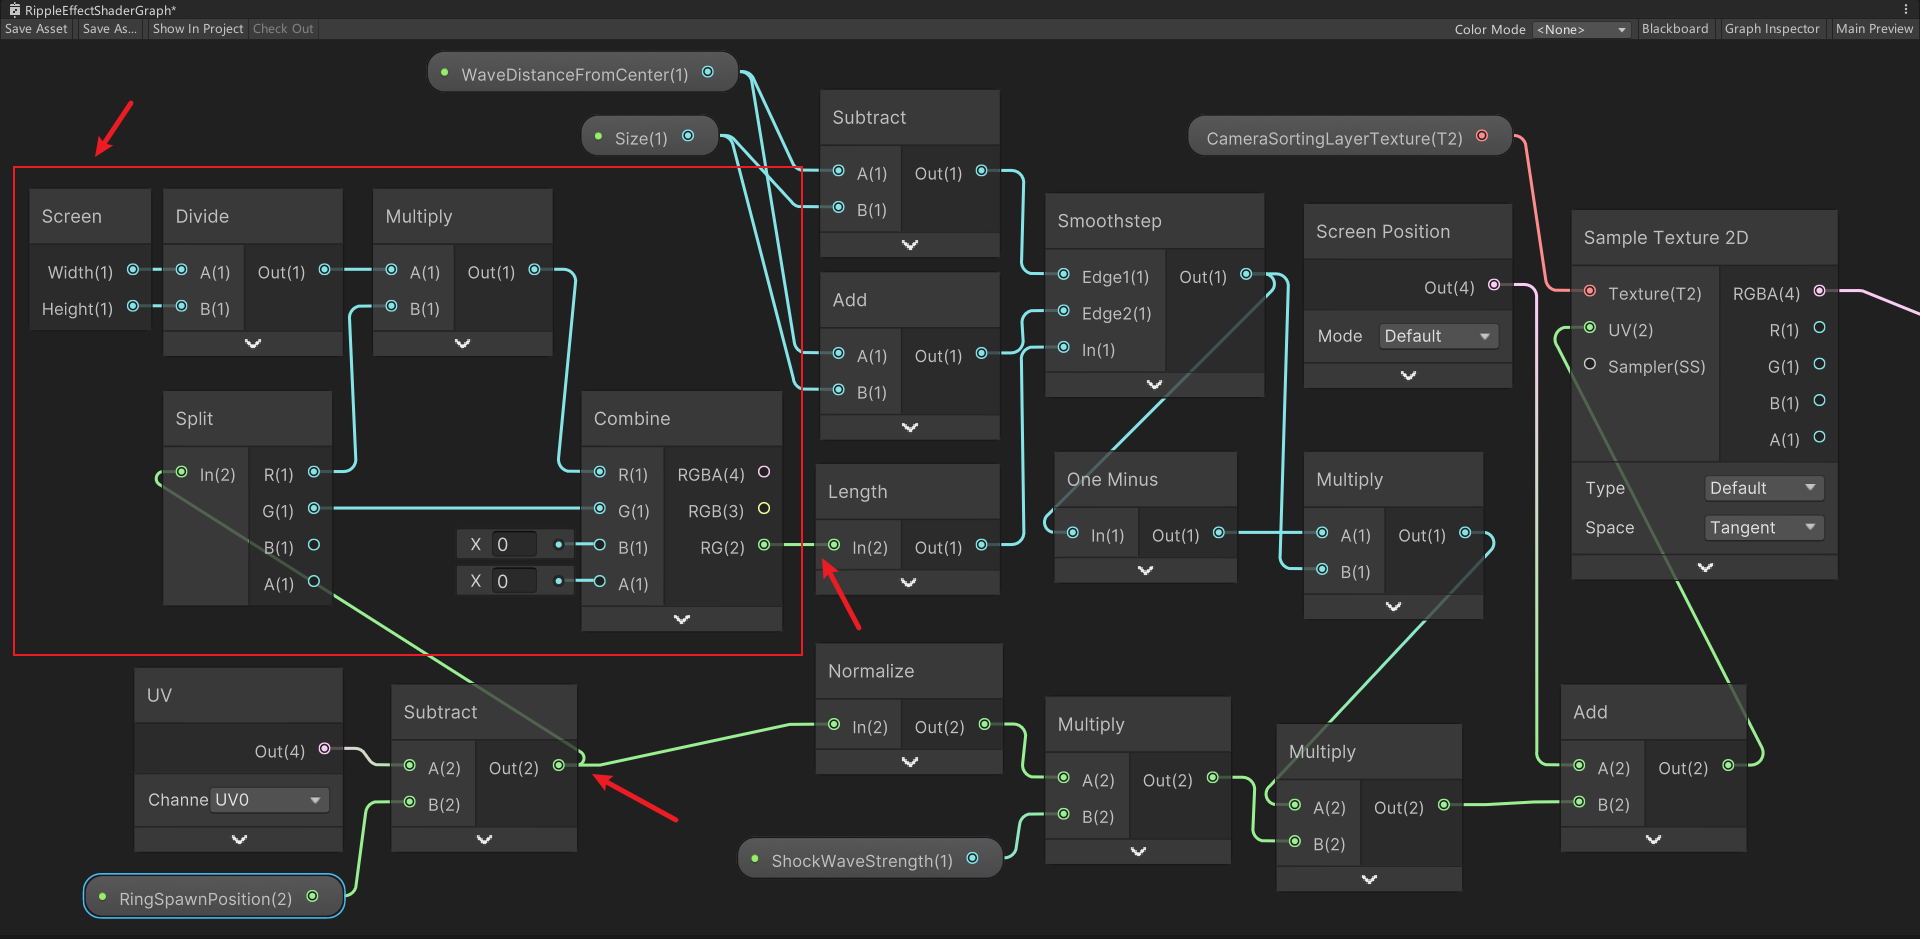Screen dimensions: 1920x939
Task: Click the ShockWaveStrength output port
Action: click(972, 858)
